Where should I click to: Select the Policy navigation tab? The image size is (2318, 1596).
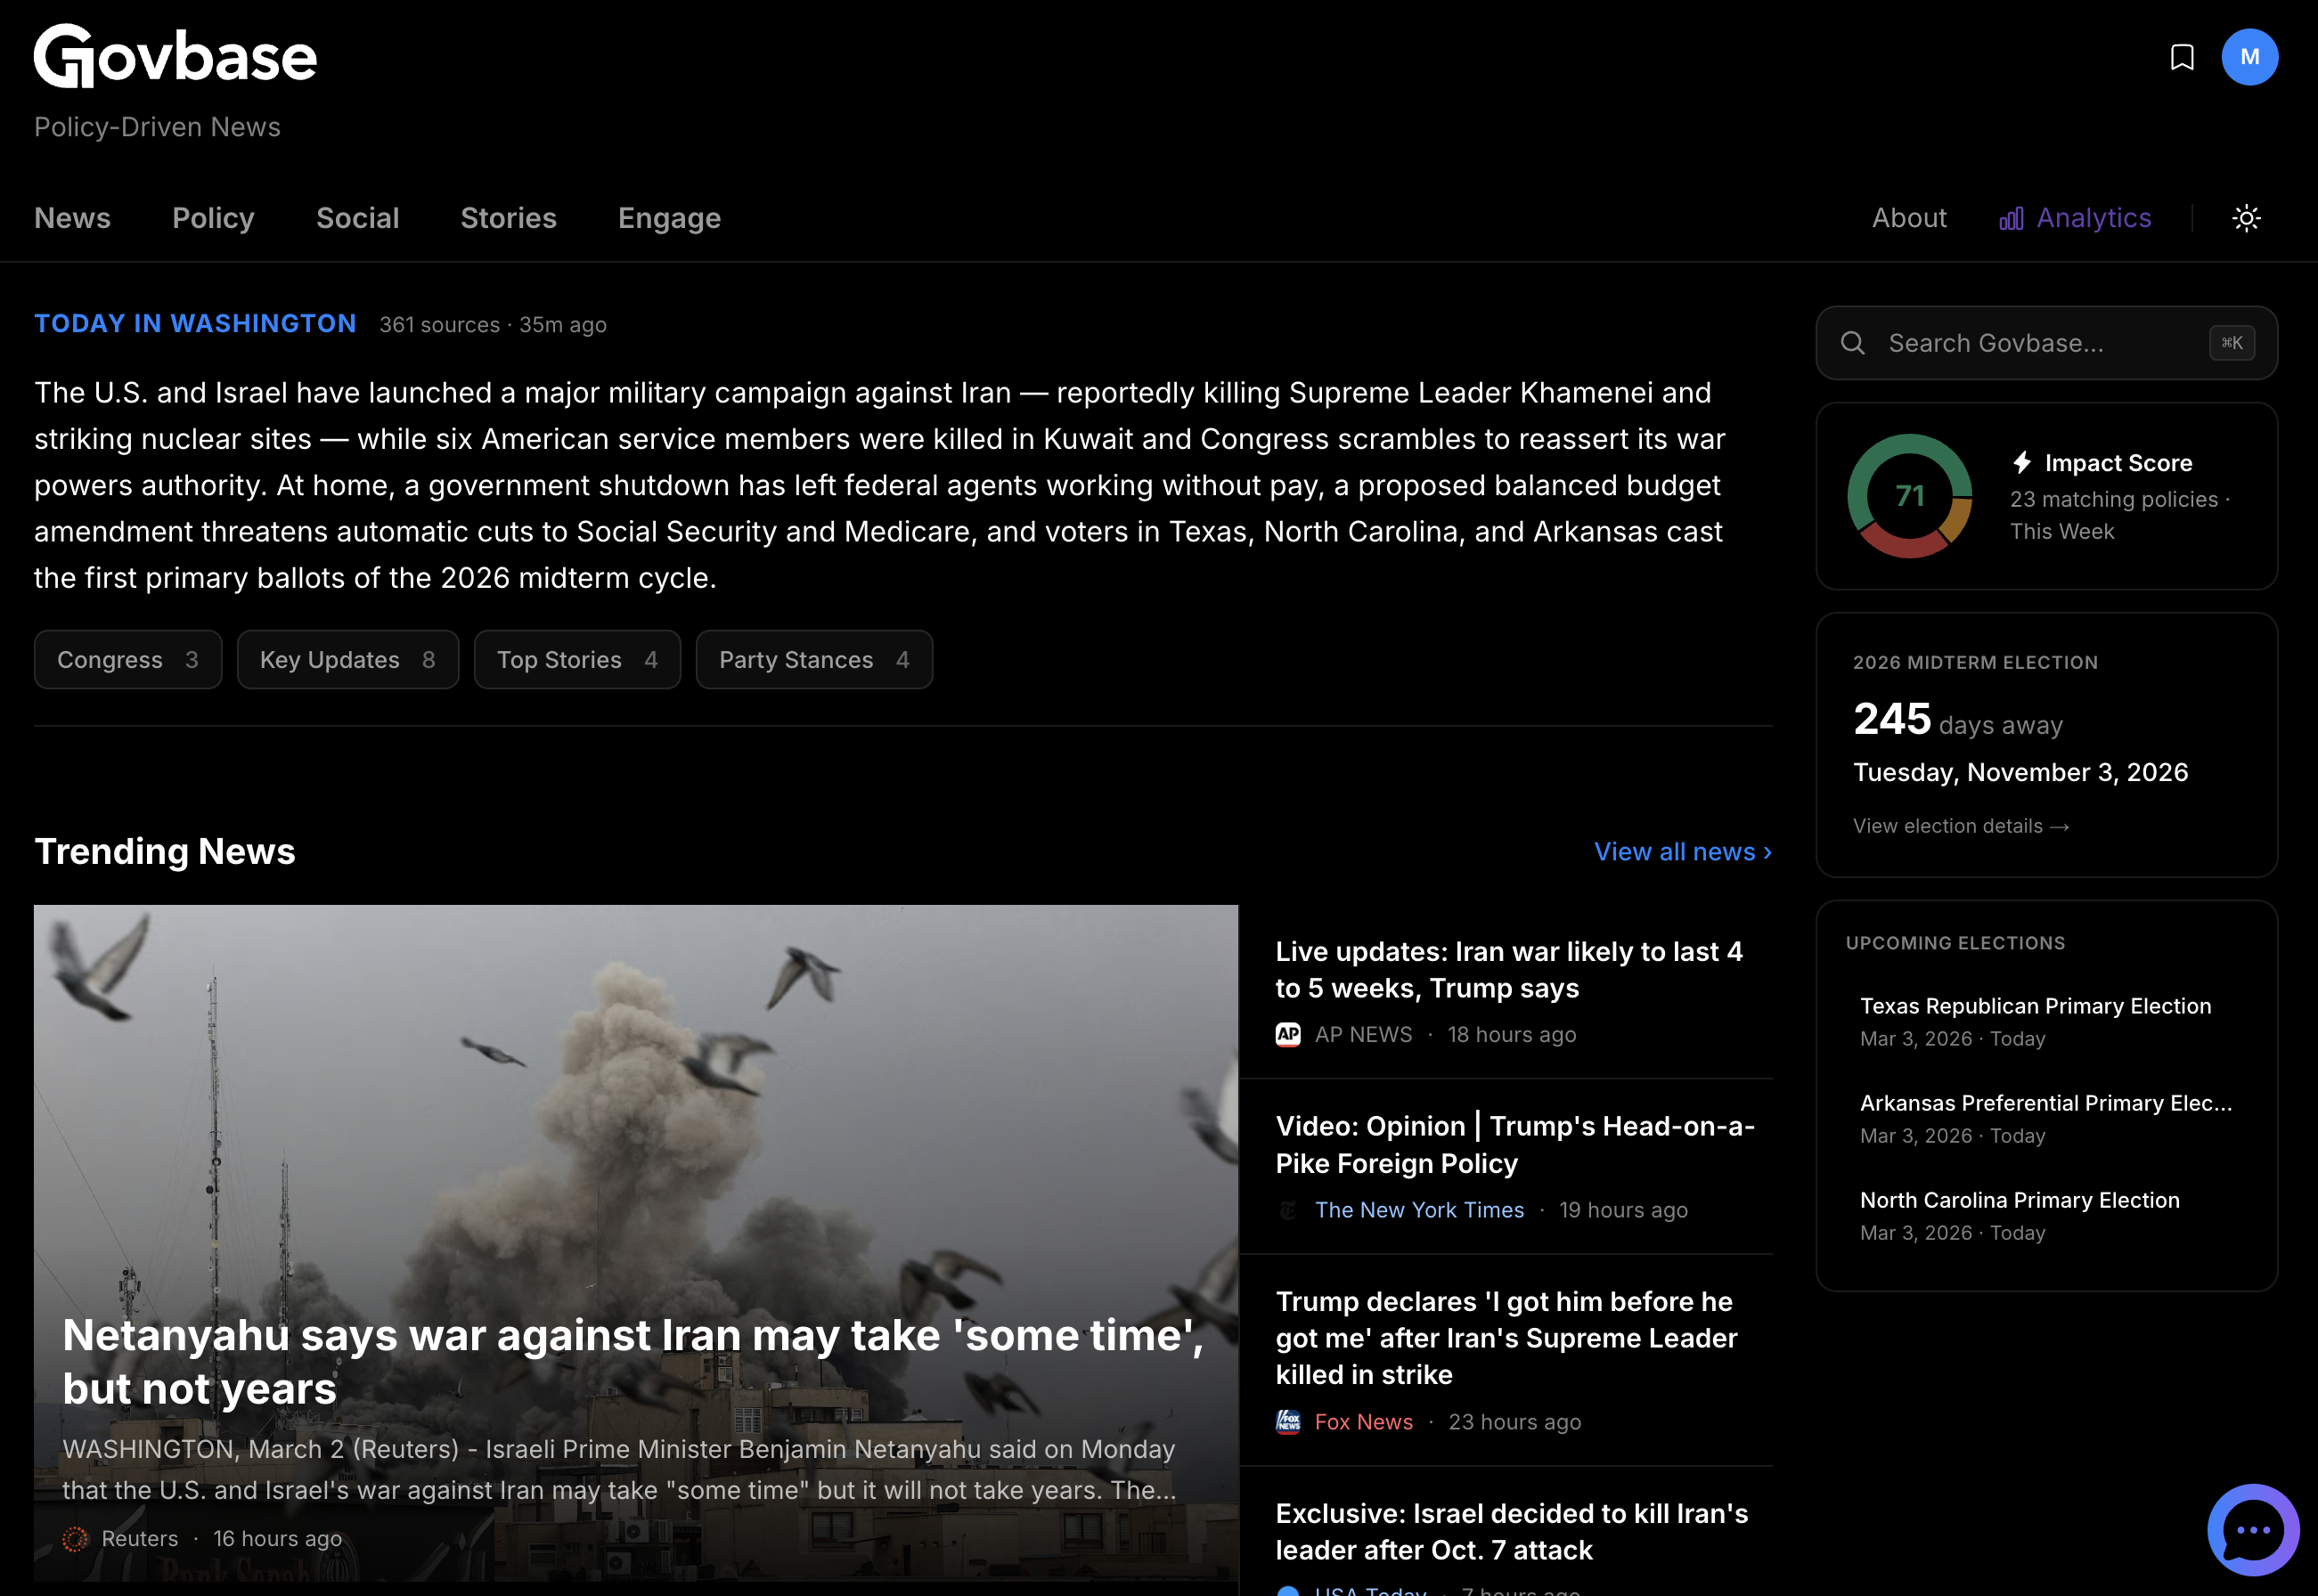(213, 218)
